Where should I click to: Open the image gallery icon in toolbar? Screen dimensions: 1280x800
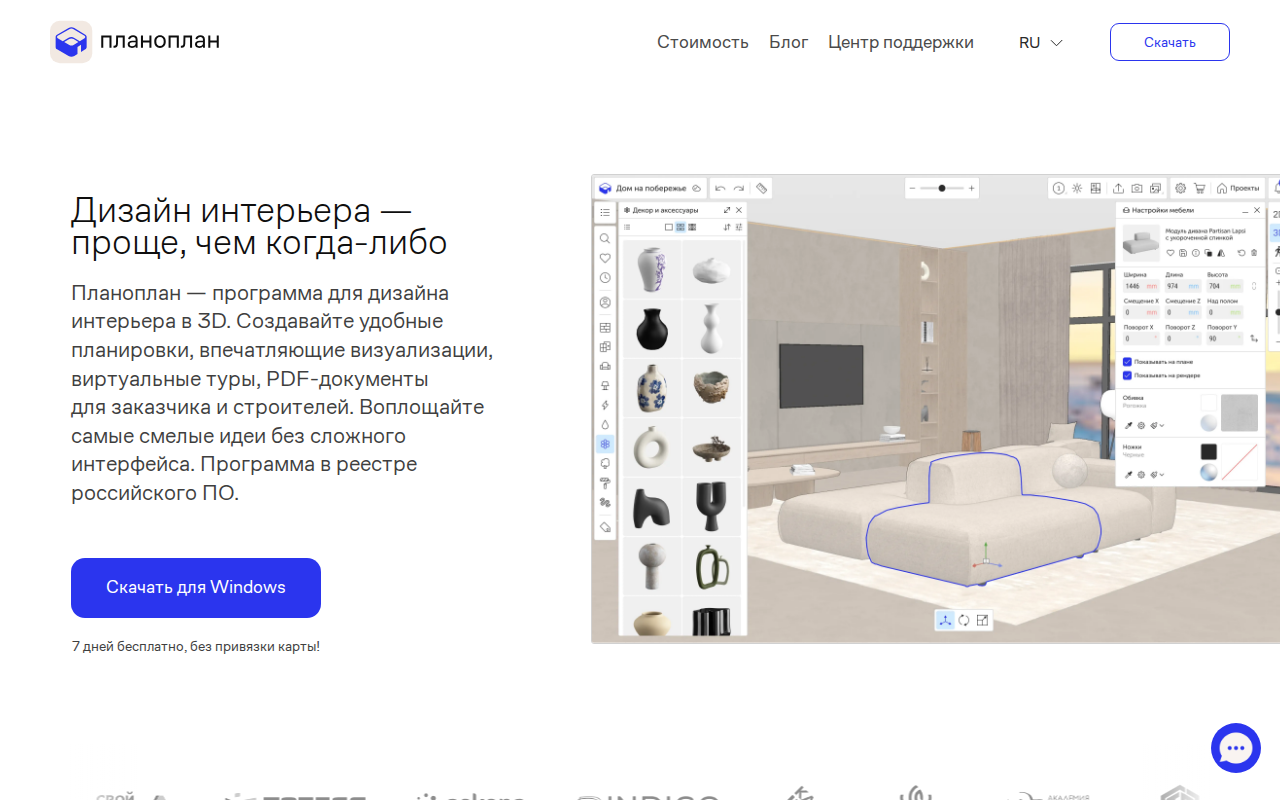(1155, 188)
